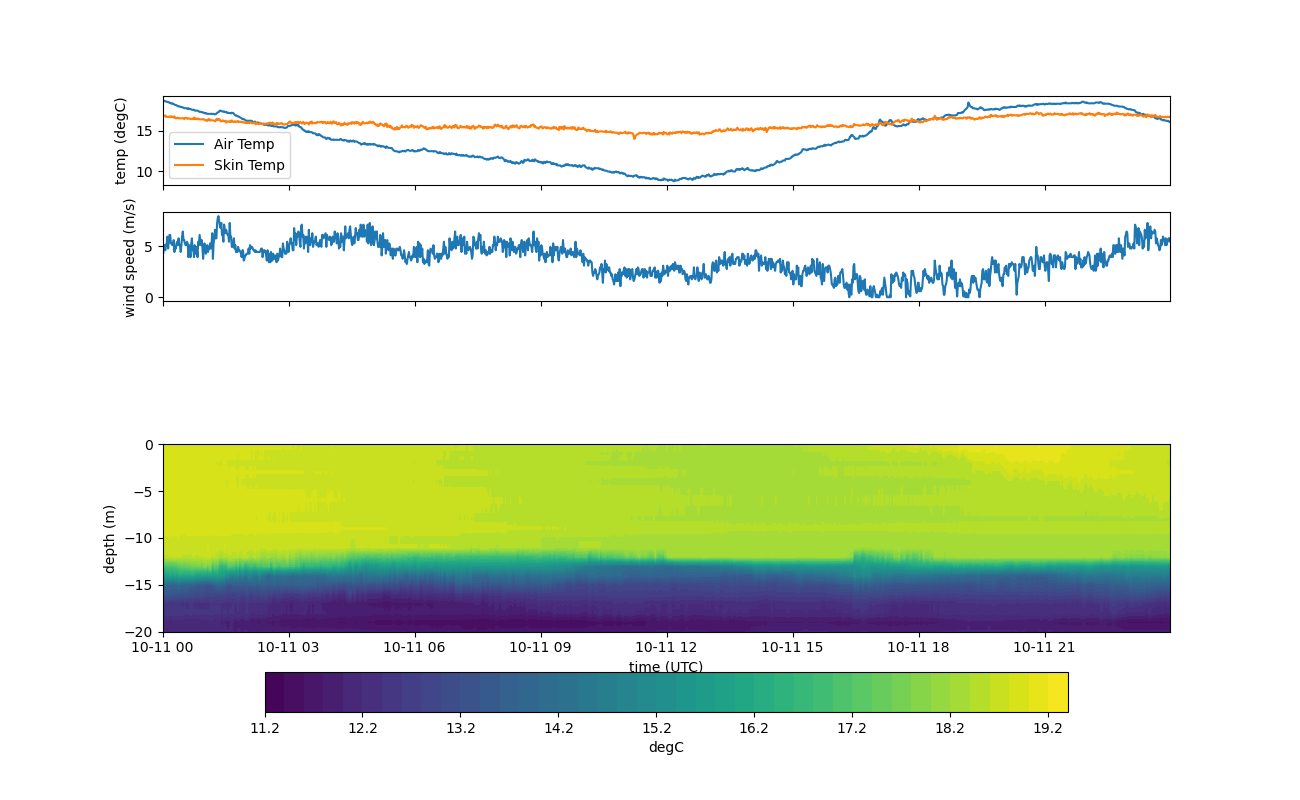The image size is (1300, 800).
Task: Click the "degC" colorbar label
Action: 666,747
